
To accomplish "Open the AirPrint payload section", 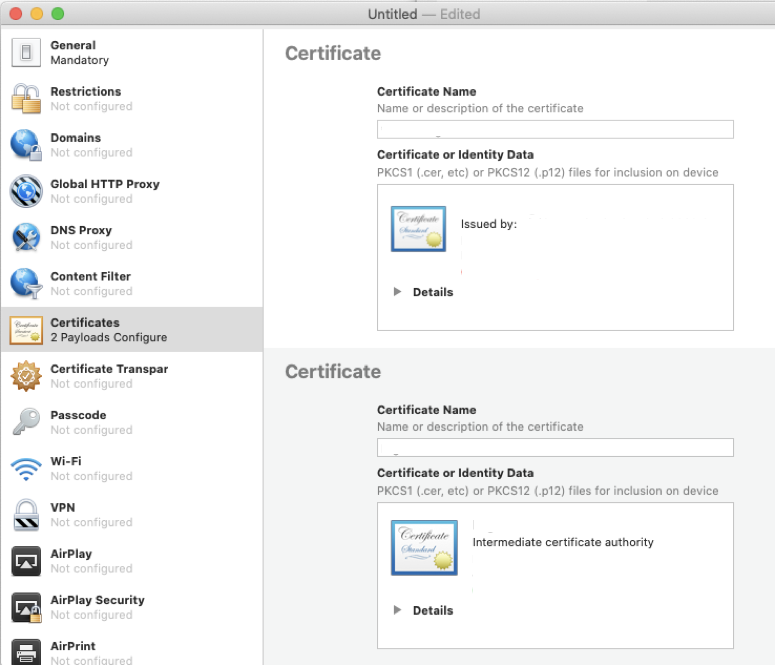I will pyautogui.click(x=131, y=649).
